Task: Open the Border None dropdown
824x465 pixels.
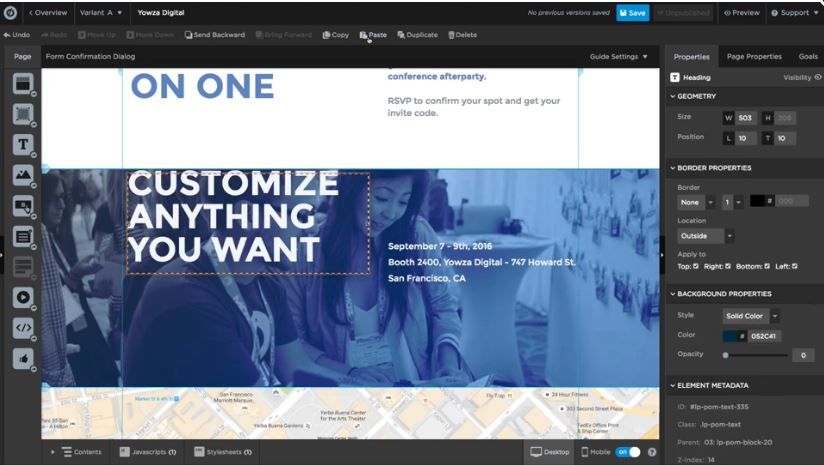Action: pyautogui.click(x=696, y=202)
